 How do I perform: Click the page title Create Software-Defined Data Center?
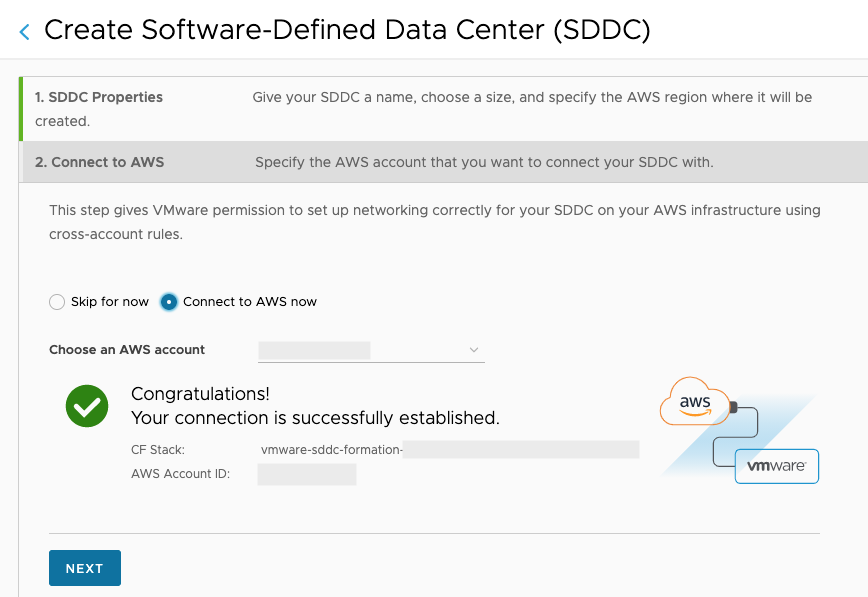click(x=347, y=30)
